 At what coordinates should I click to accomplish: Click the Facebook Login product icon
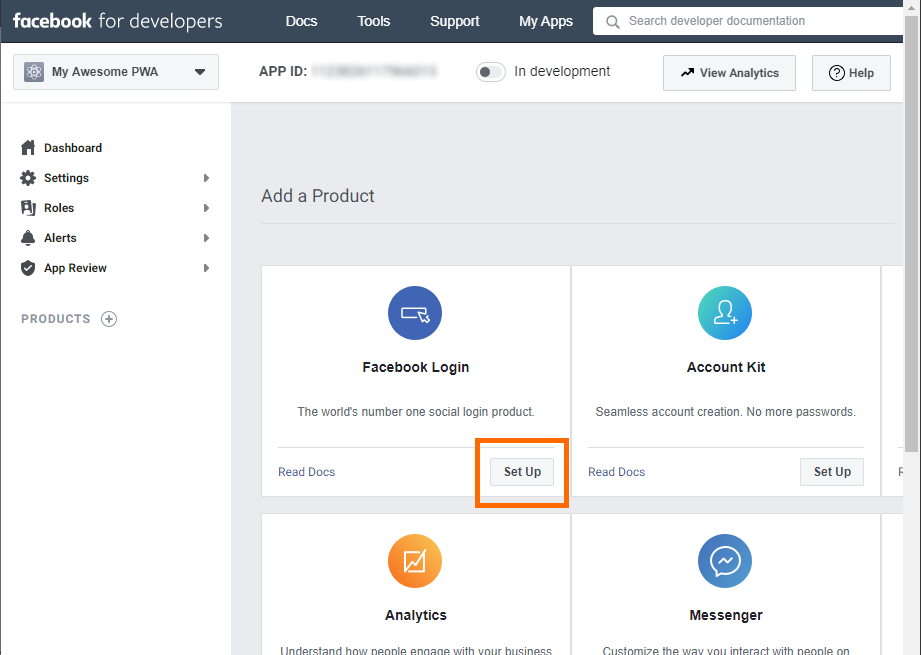[x=415, y=313]
